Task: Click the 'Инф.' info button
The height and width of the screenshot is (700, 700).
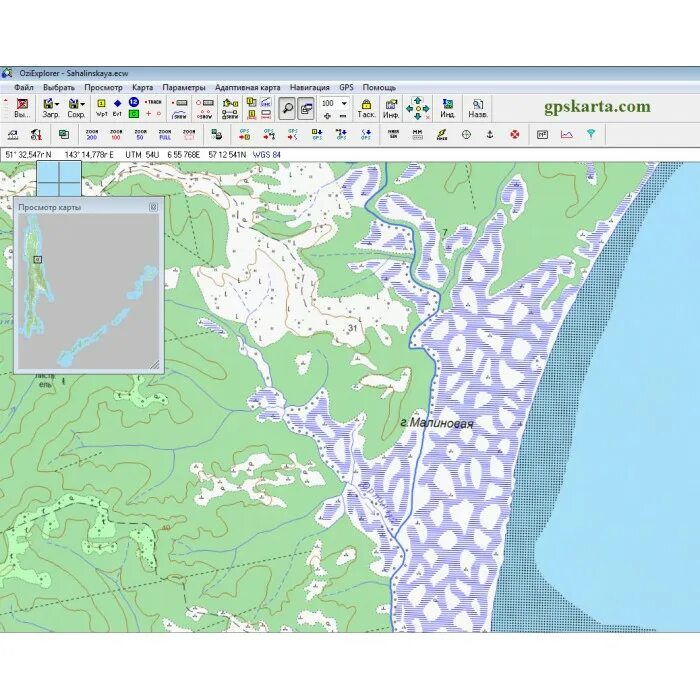Action: point(391,108)
